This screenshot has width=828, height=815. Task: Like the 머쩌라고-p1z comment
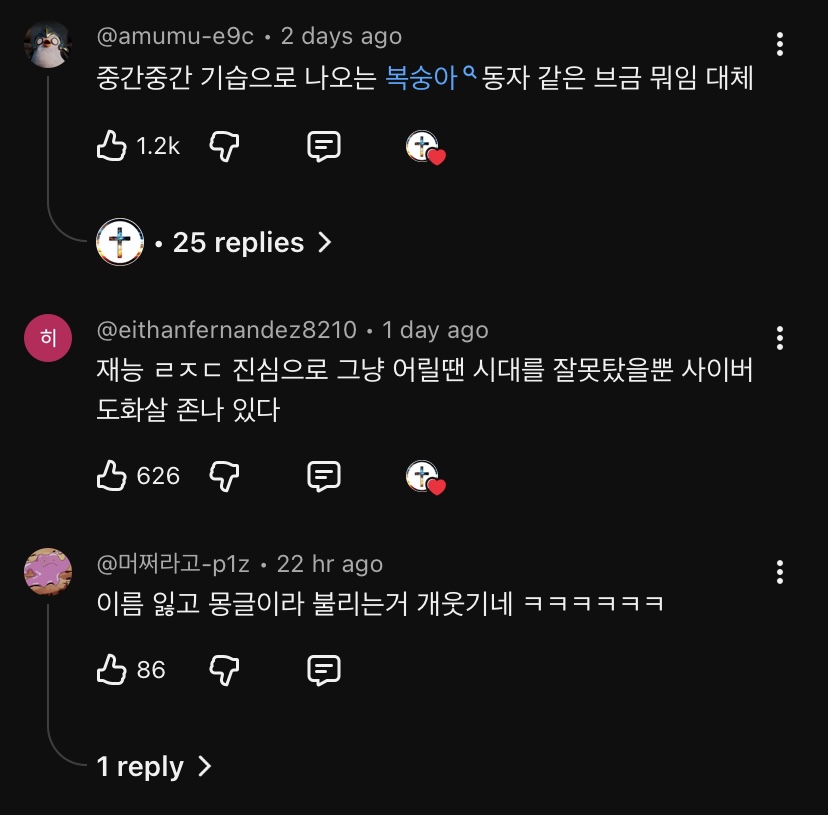point(111,670)
